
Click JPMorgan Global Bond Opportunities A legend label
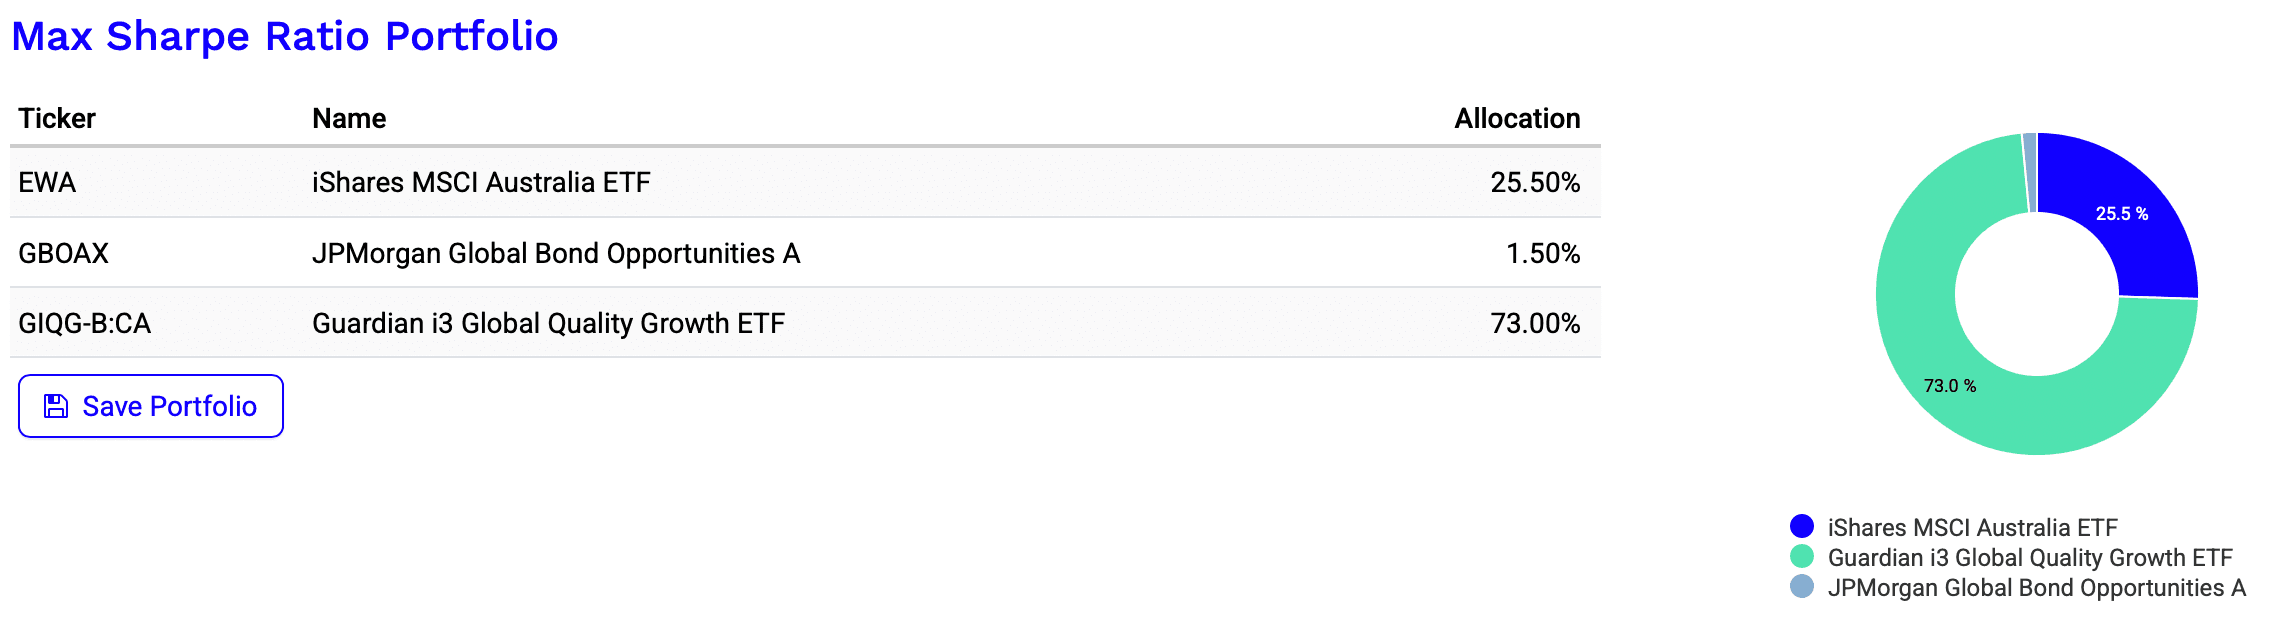coord(2037,587)
